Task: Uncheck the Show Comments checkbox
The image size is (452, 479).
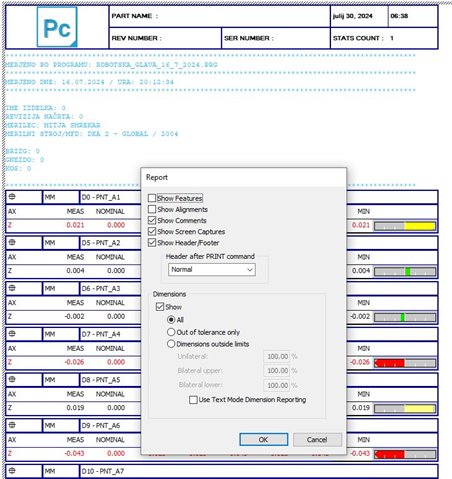Action: click(152, 220)
